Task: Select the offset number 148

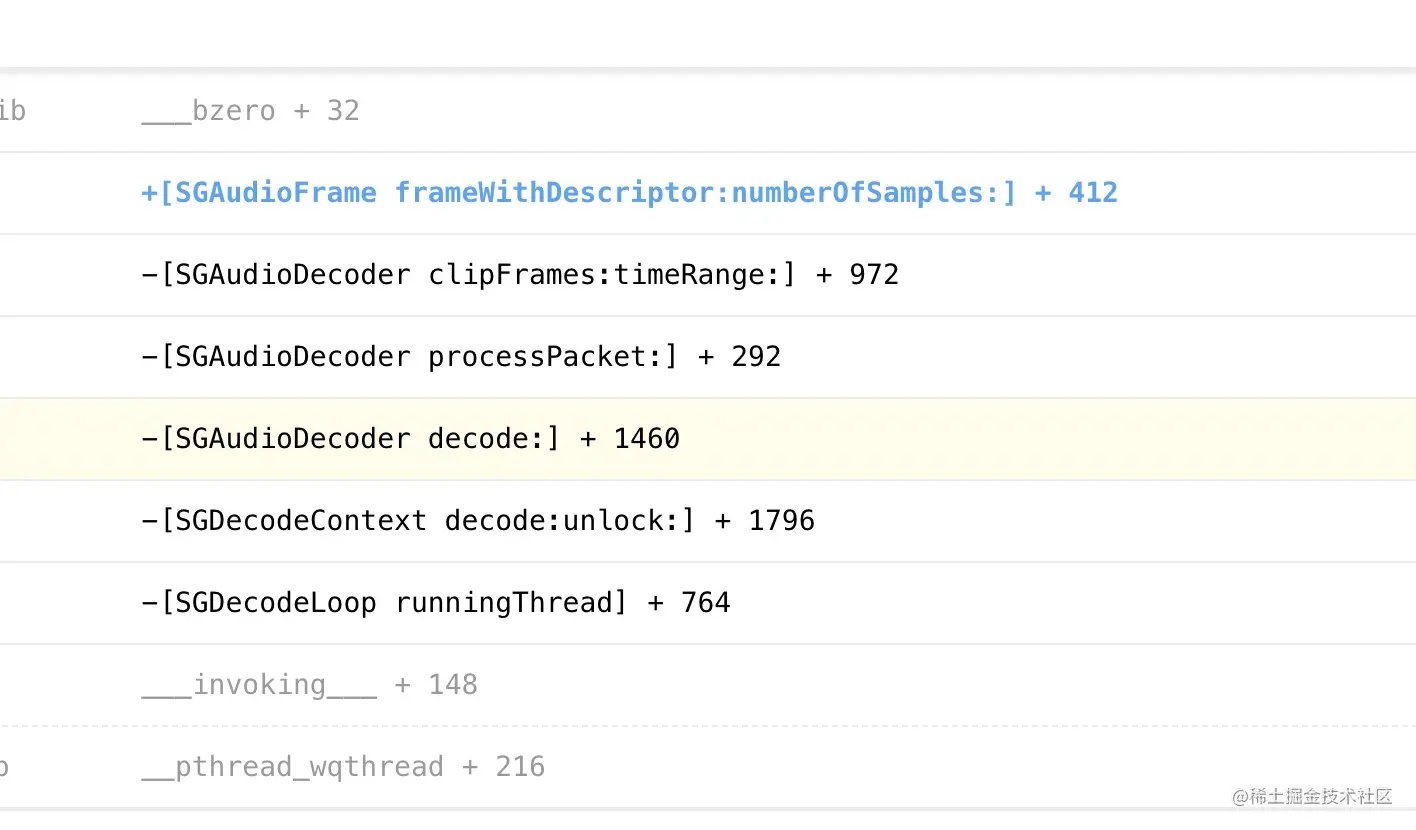Action: 453,684
